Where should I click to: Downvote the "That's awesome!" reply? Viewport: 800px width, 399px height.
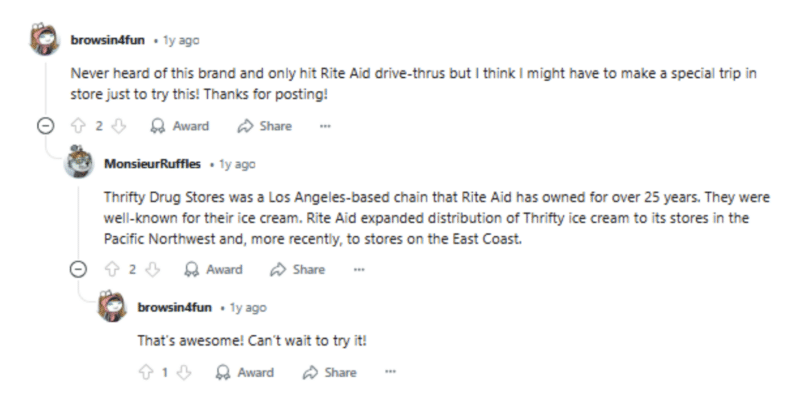pos(184,372)
